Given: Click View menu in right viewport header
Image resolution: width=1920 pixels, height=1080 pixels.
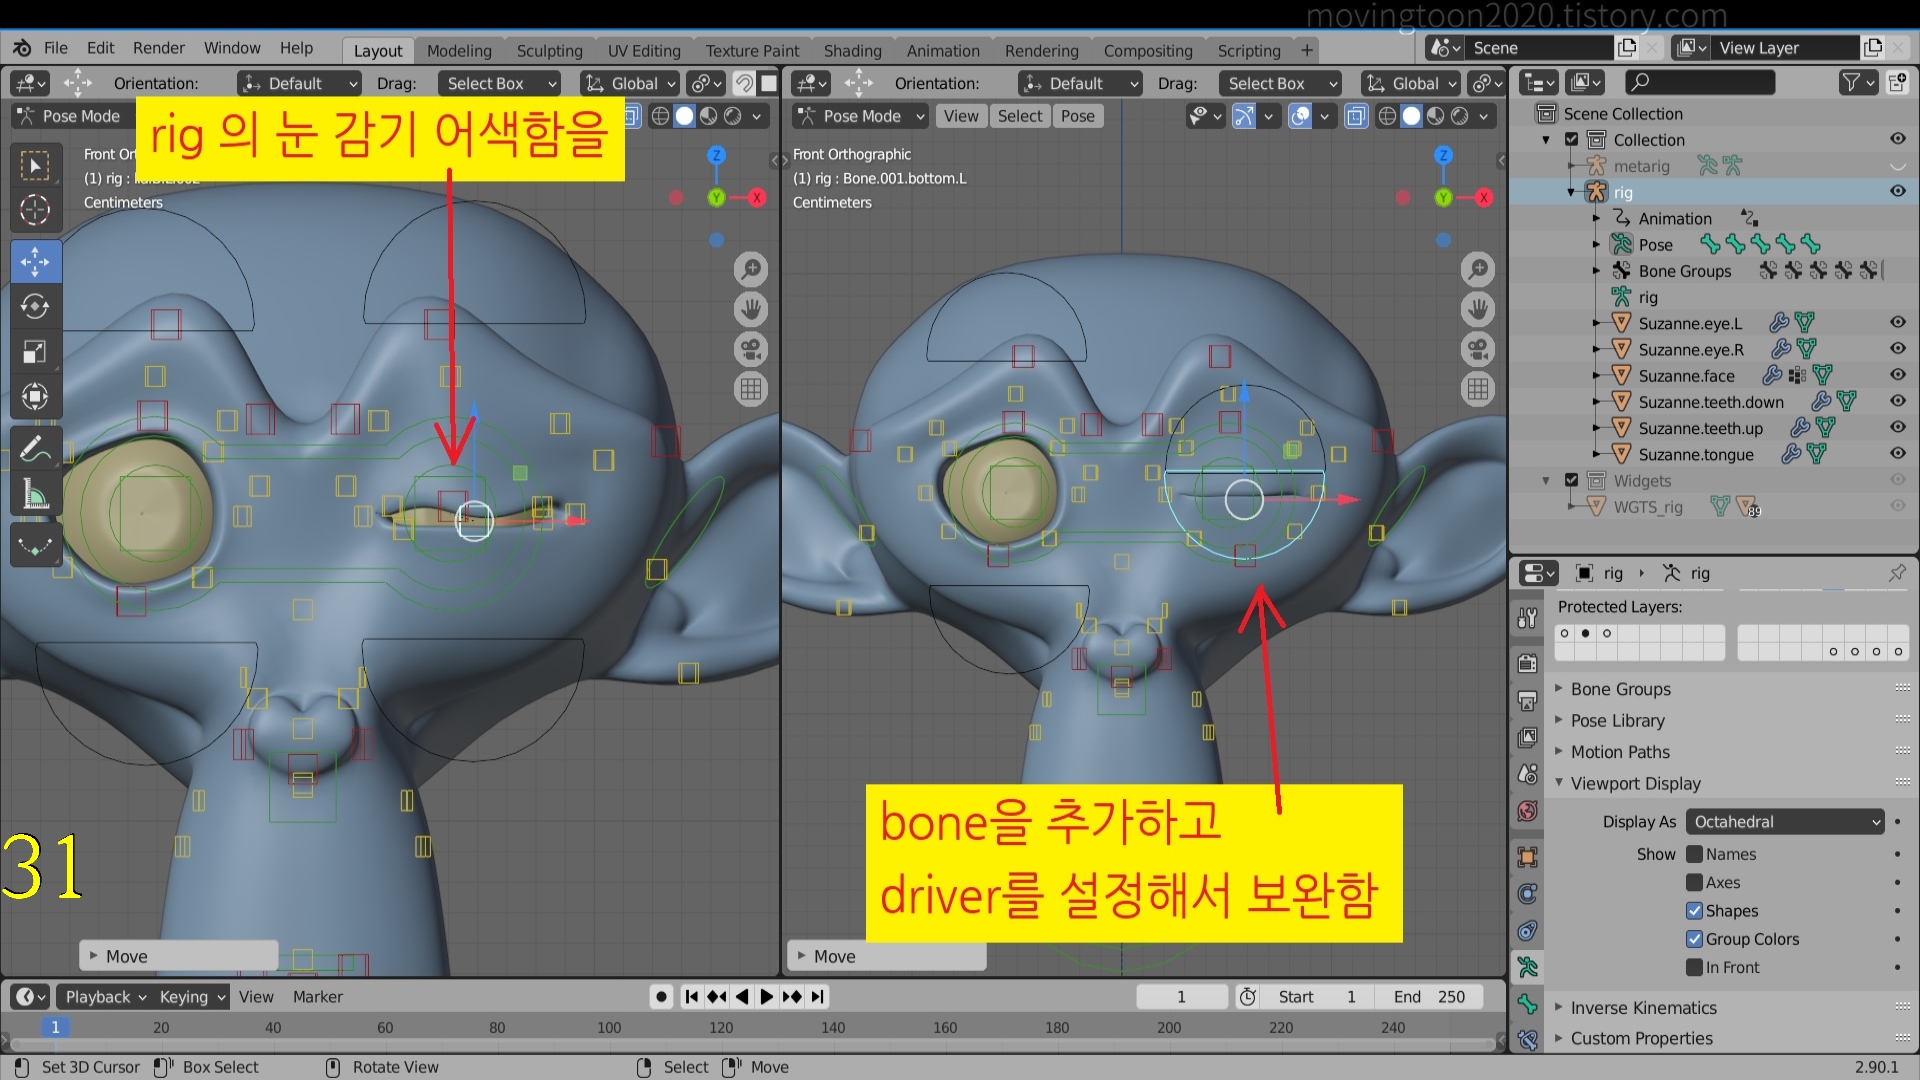Looking at the screenshot, I should 961,116.
